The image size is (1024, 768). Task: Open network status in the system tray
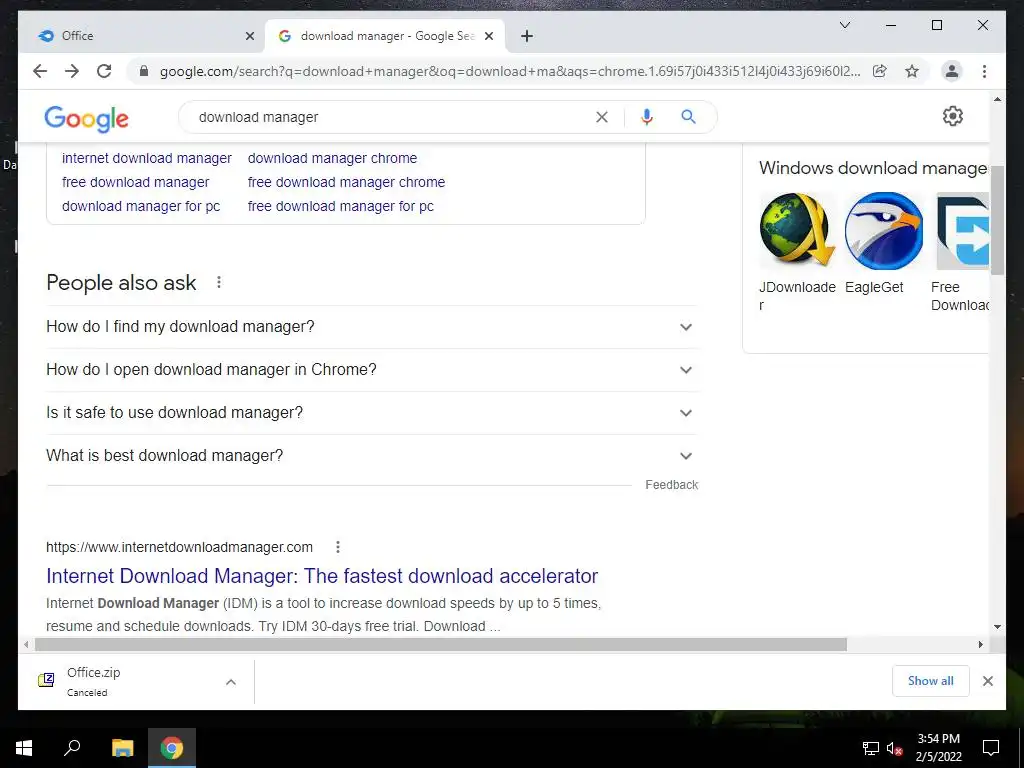point(871,748)
